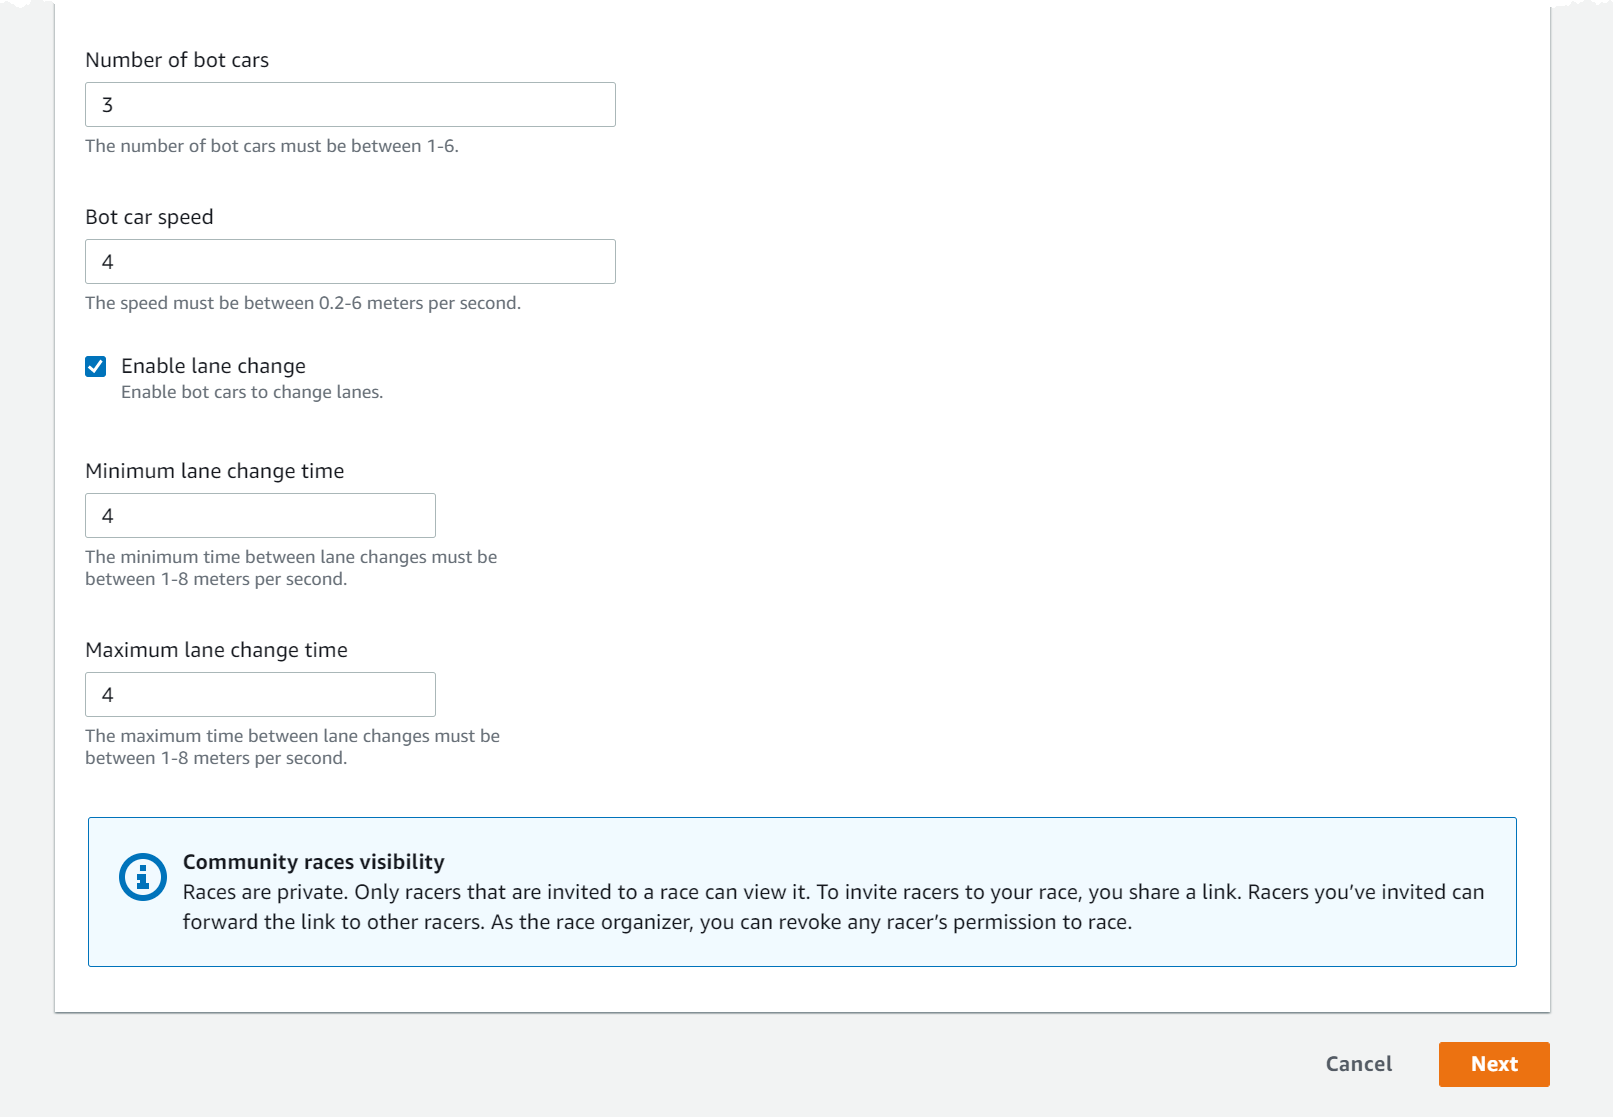Focus the Minimum lane change time input
Viewport: 1613px width, 1117px height.
[x=260, y=515]
